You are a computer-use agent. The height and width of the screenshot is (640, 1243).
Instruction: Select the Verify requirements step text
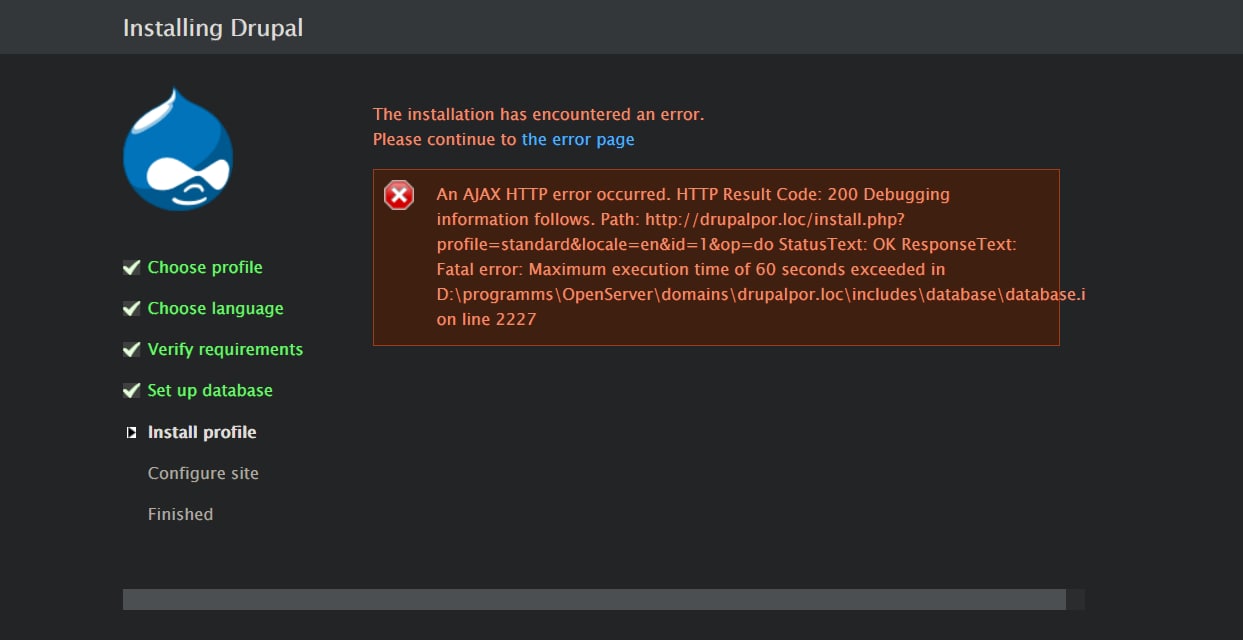click(225, 349)
